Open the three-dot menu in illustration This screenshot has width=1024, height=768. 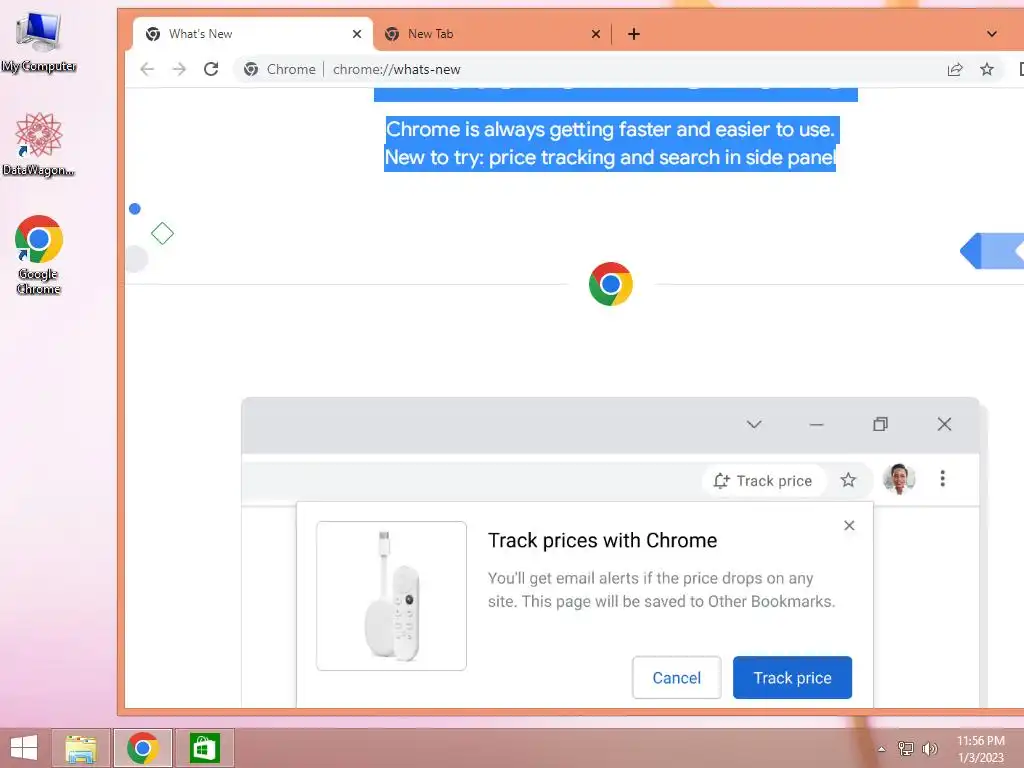[x=942, y=479]
